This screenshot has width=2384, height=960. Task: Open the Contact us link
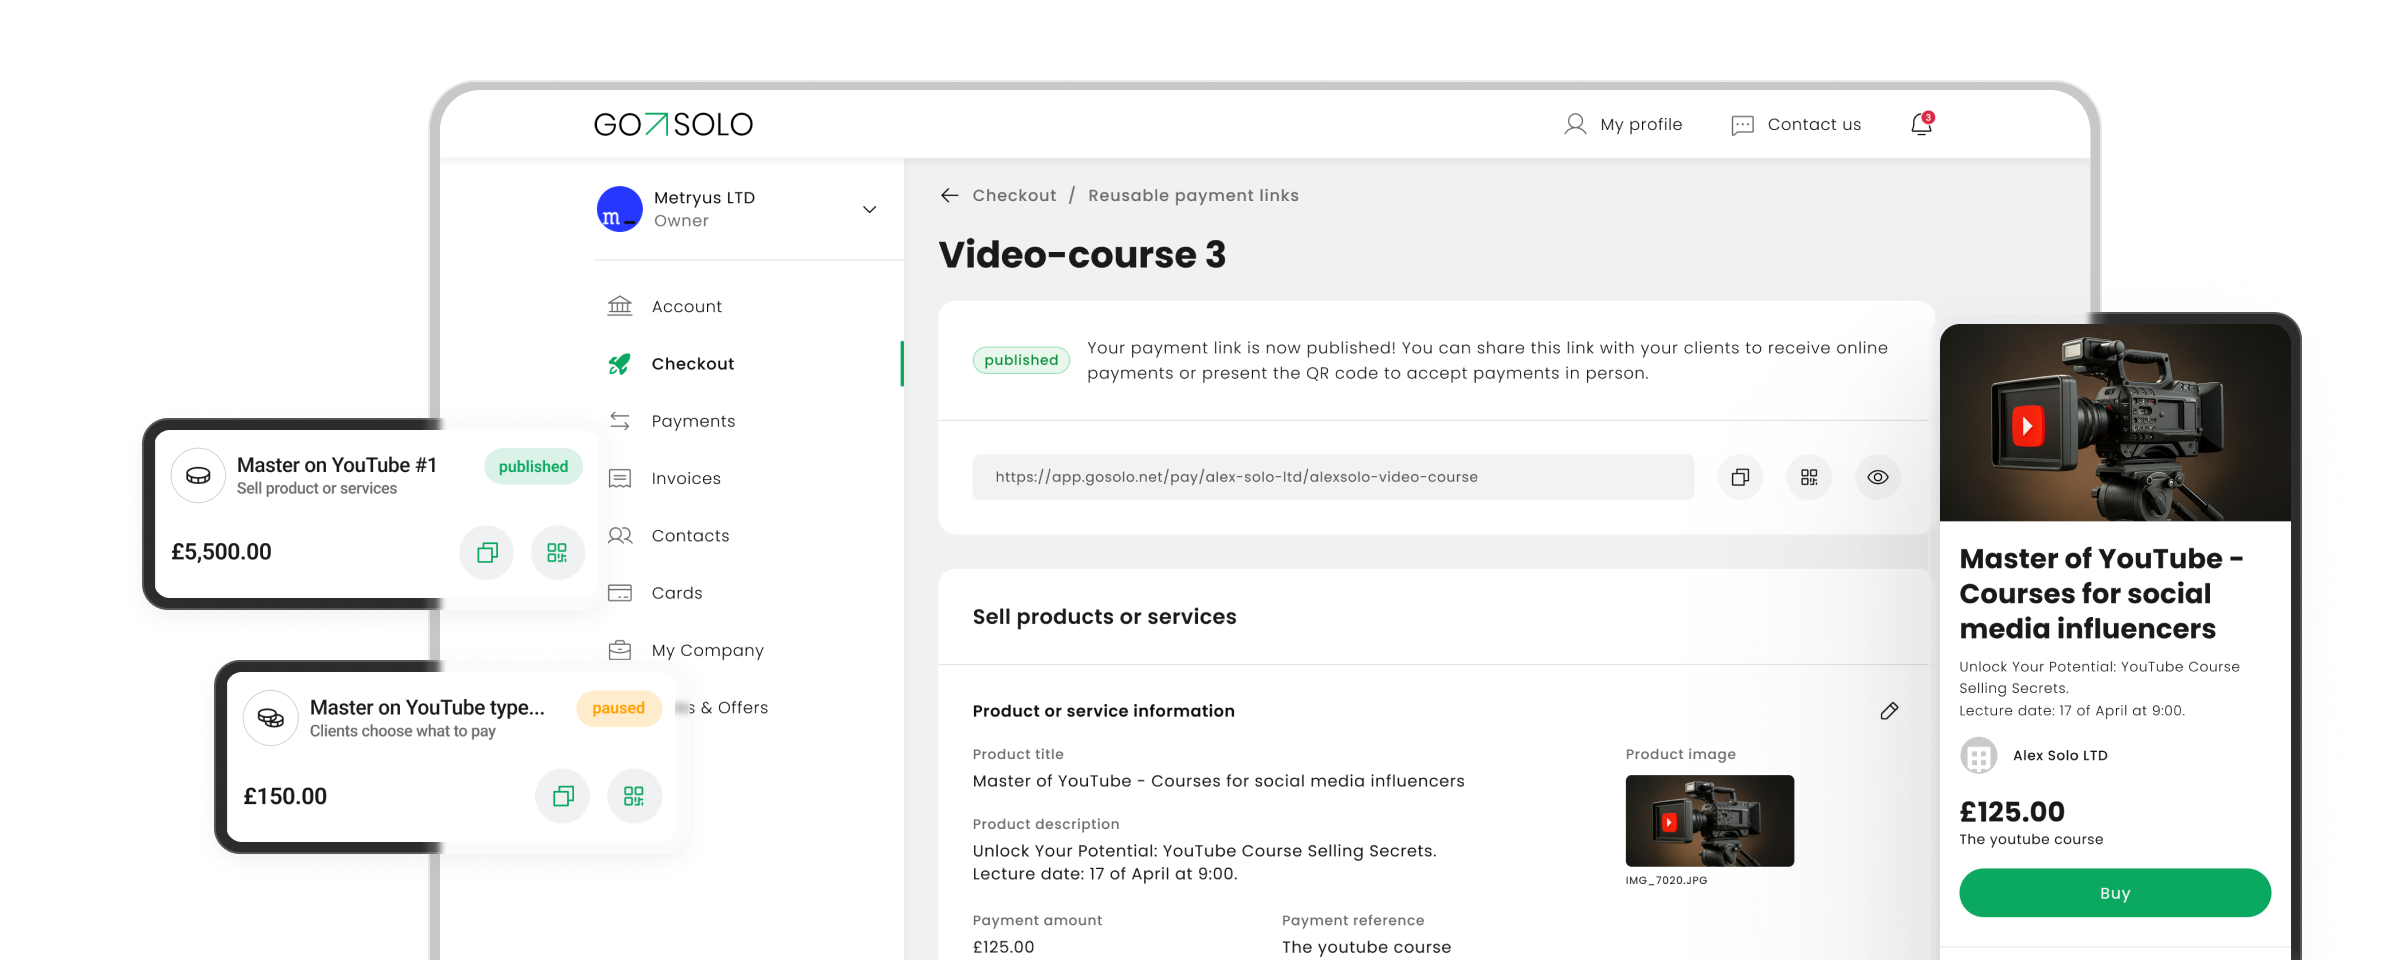click(x=1814, y=125)
